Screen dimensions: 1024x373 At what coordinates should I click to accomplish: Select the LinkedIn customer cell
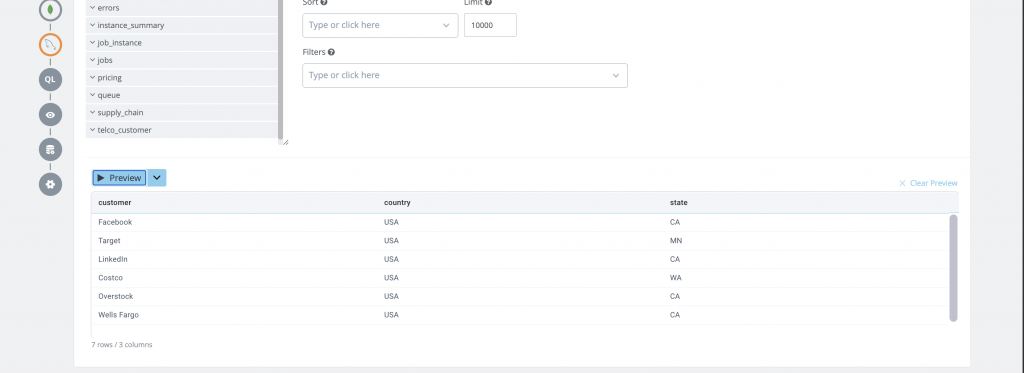coord(113,259)
